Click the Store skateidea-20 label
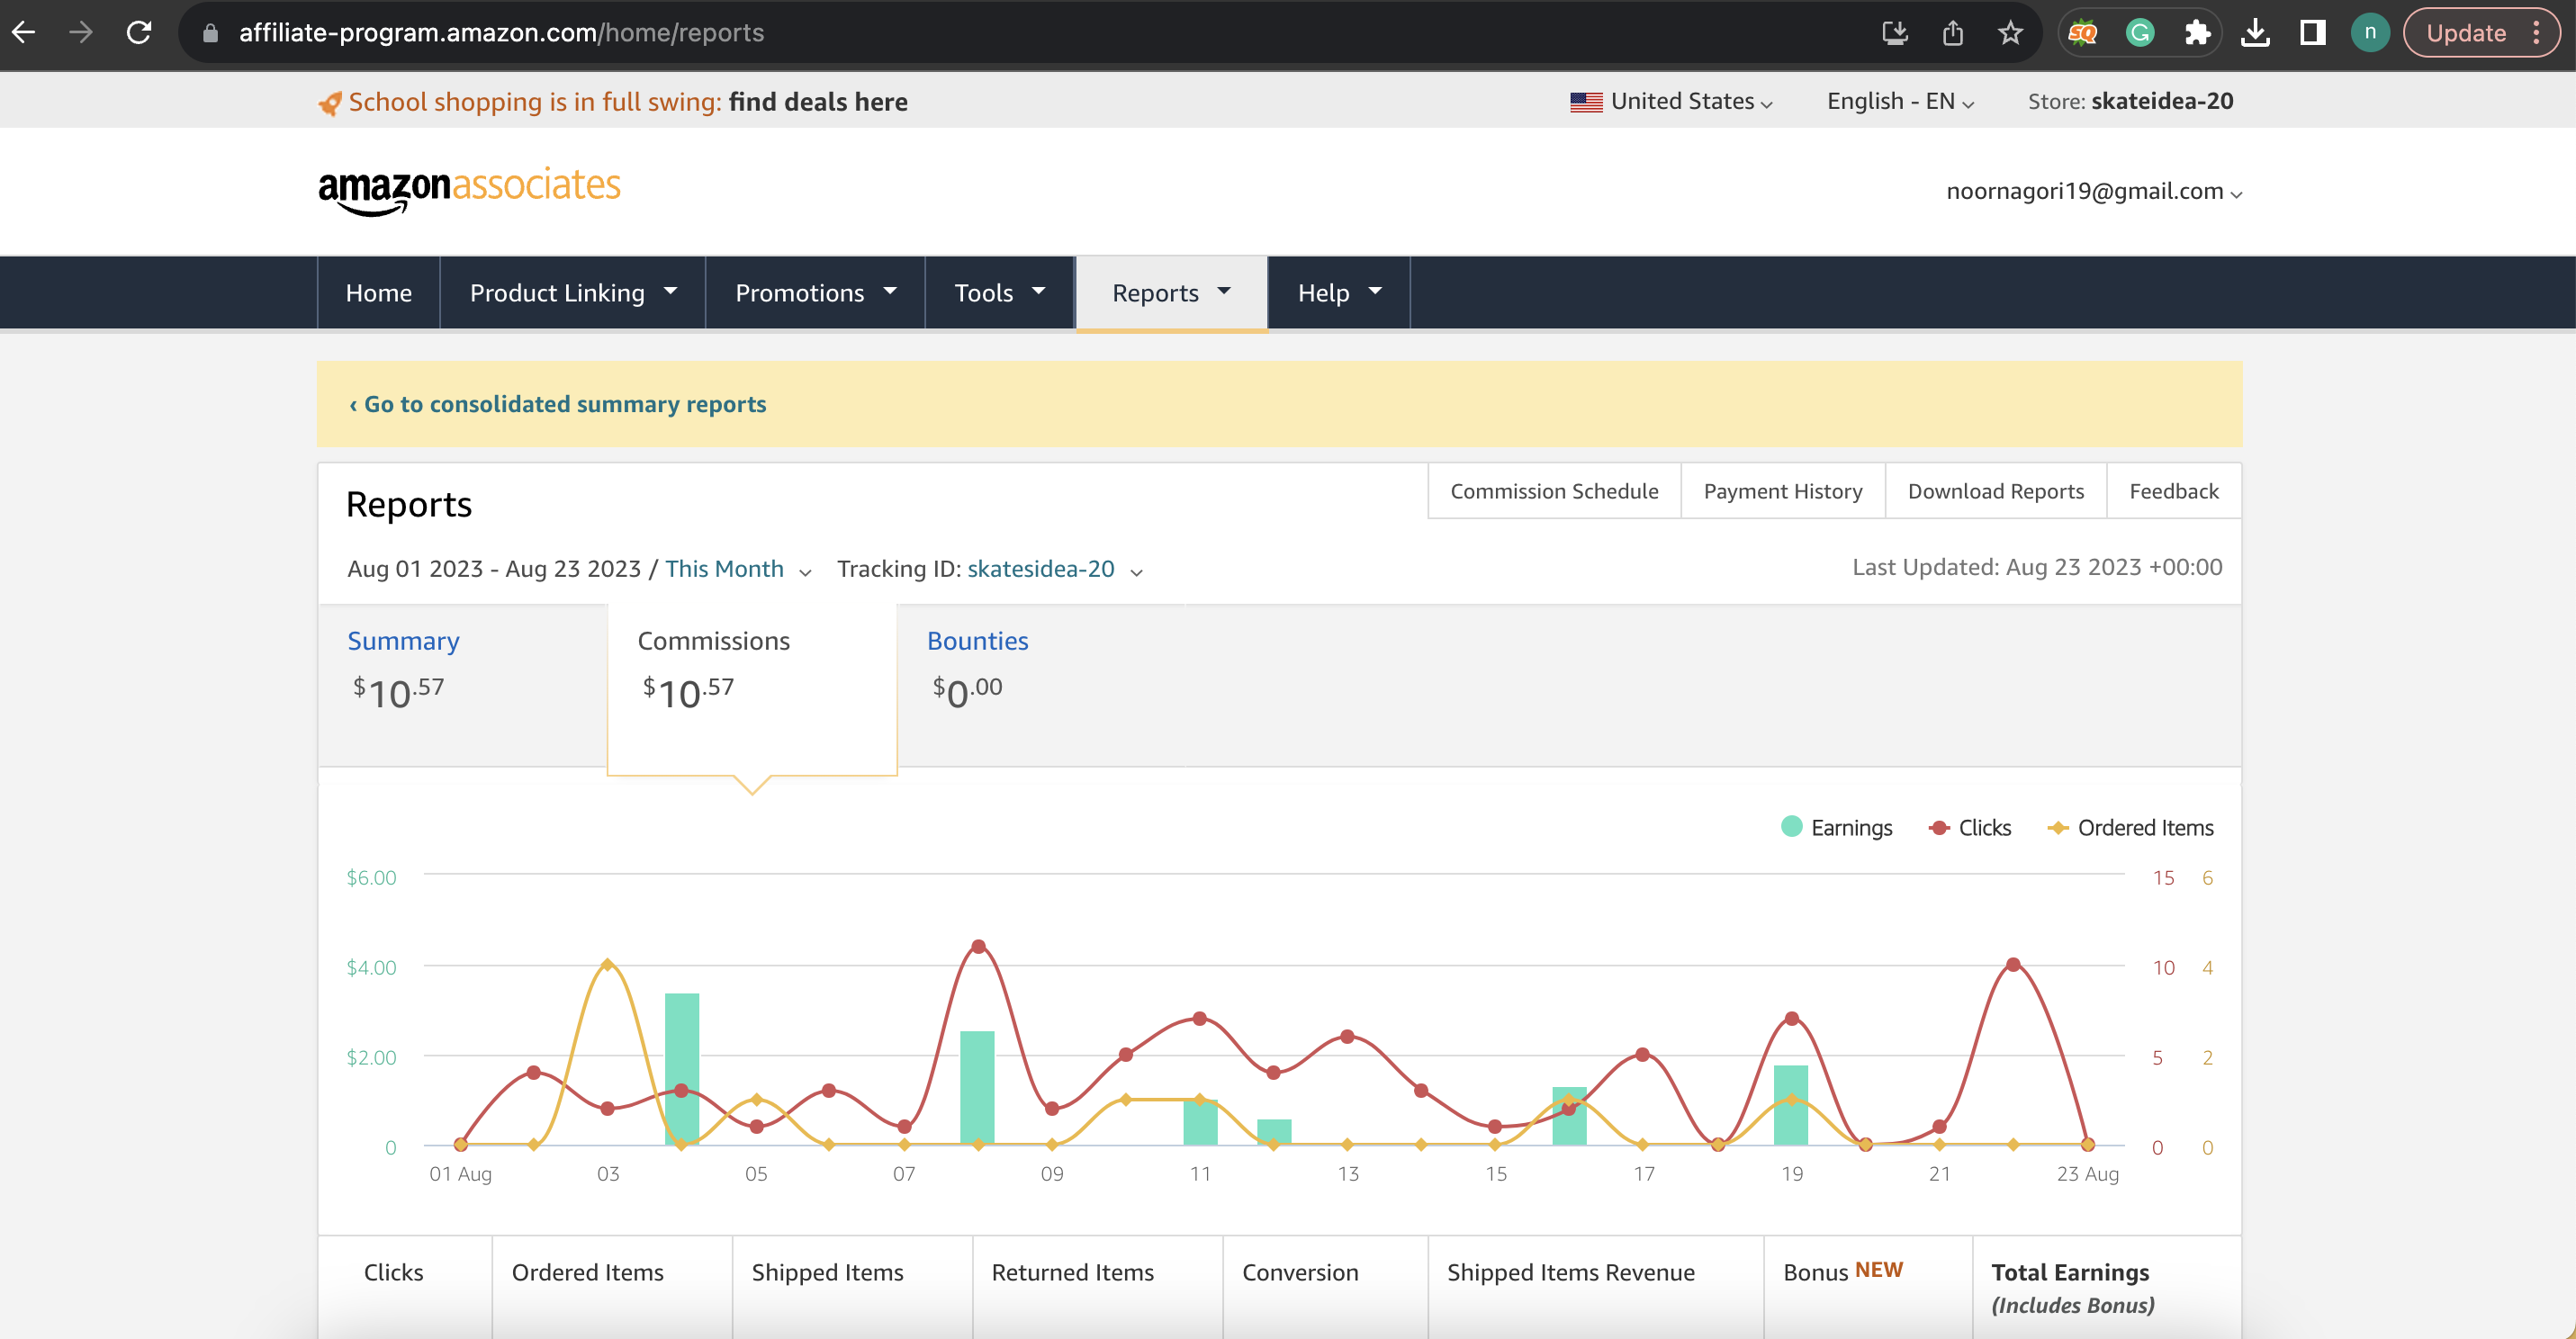Viewport: 2576px width, 1339px height. point(2130,102)
